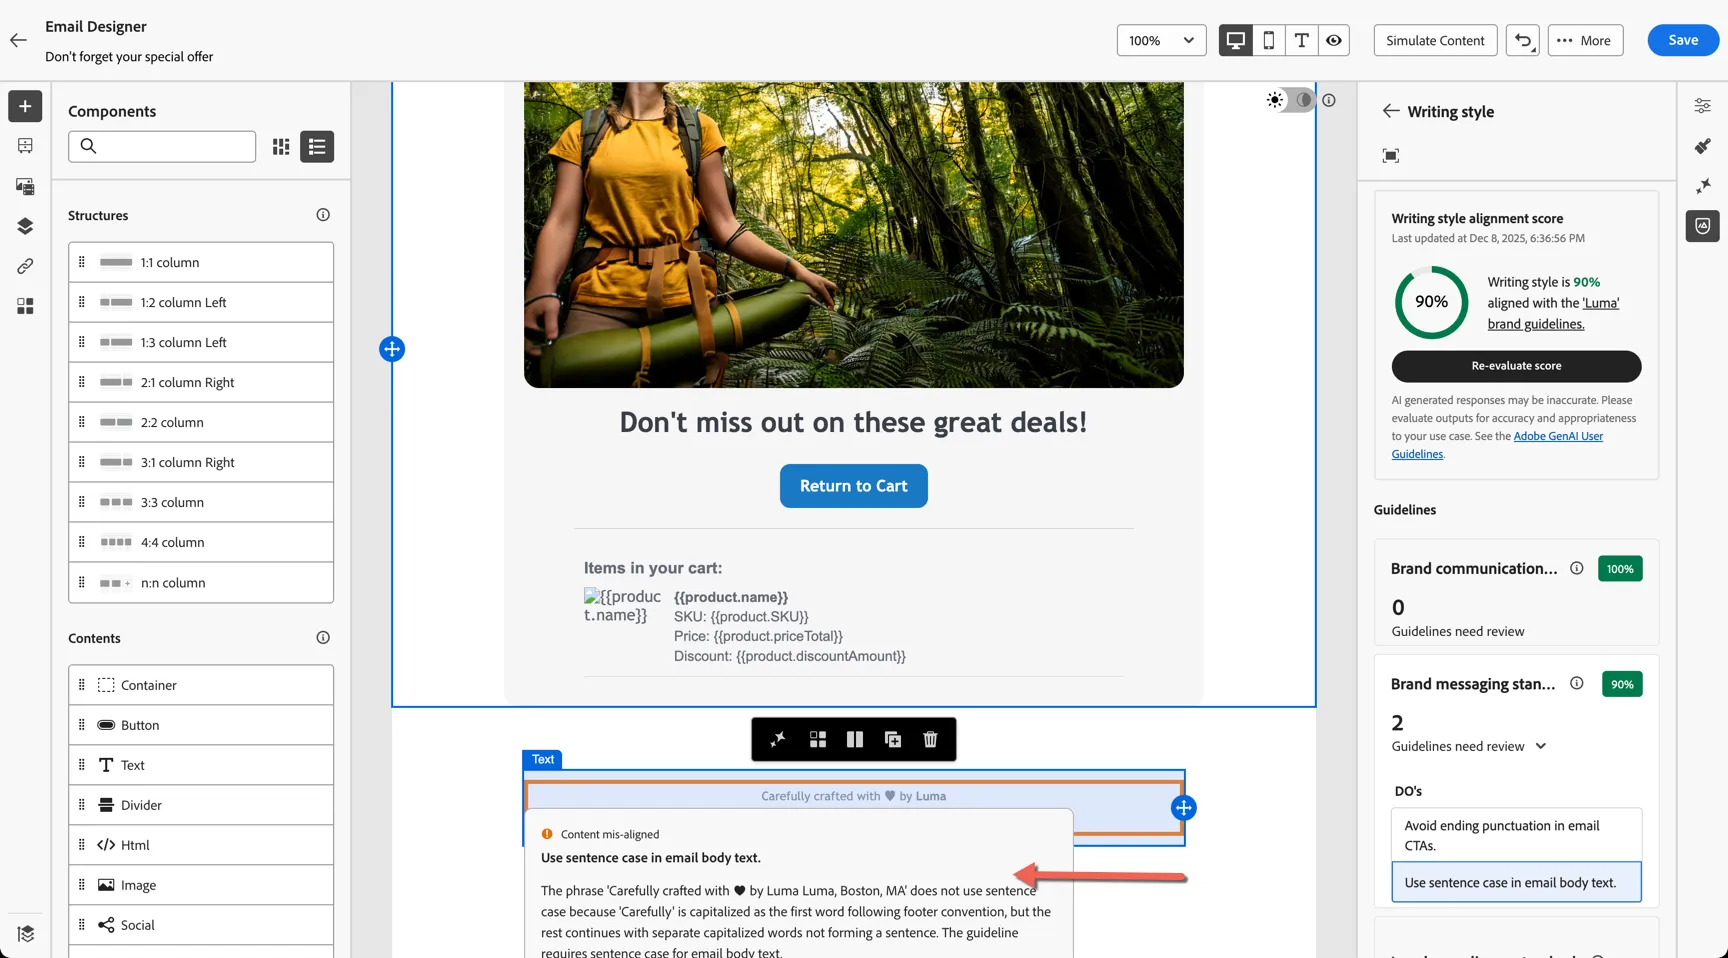Open the More menu
The image size is (1728, 958).
click(1585, 40)
